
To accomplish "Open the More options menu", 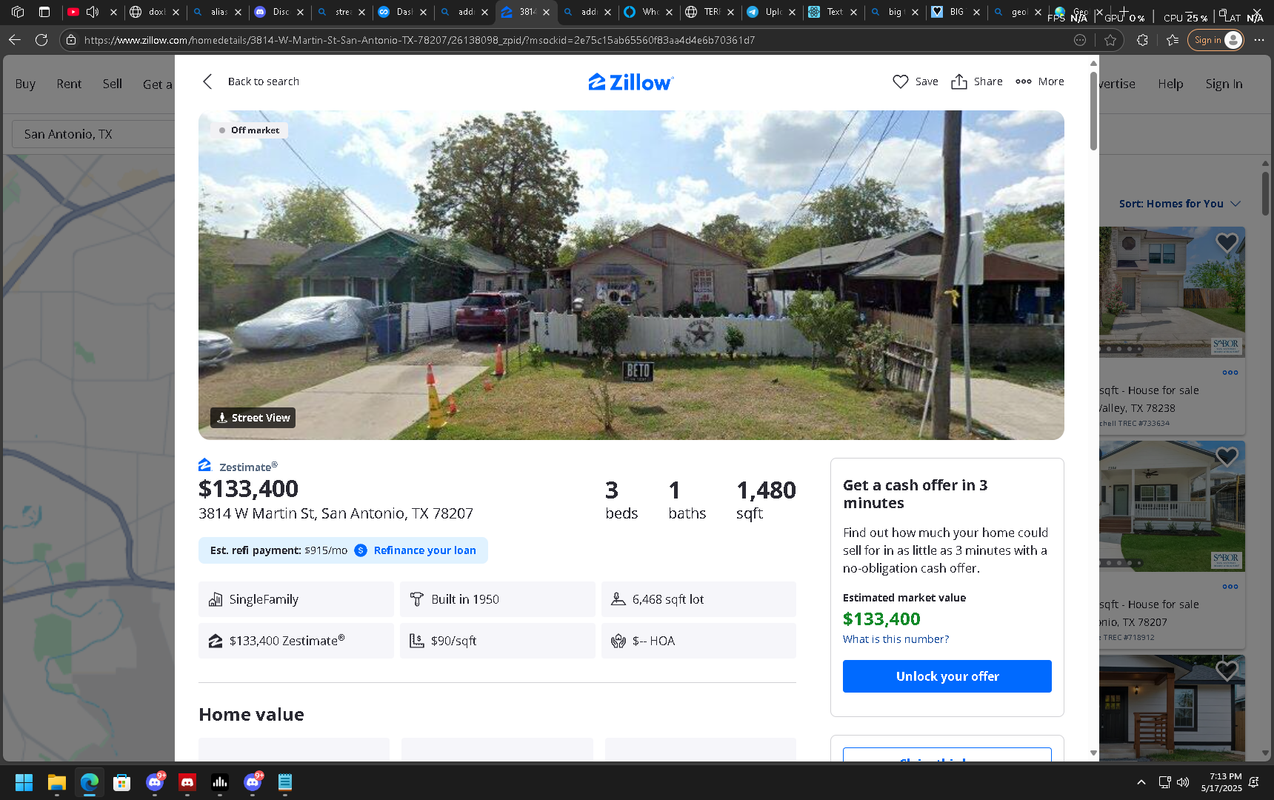I will pyautogui.click(x=1039, y=82).
